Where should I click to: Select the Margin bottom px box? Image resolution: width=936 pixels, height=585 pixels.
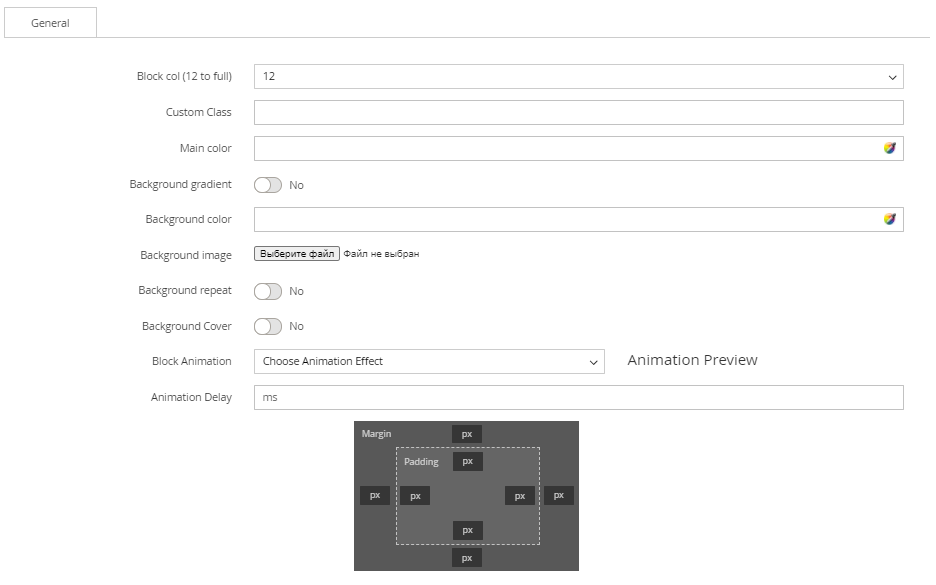coord(467,557)
